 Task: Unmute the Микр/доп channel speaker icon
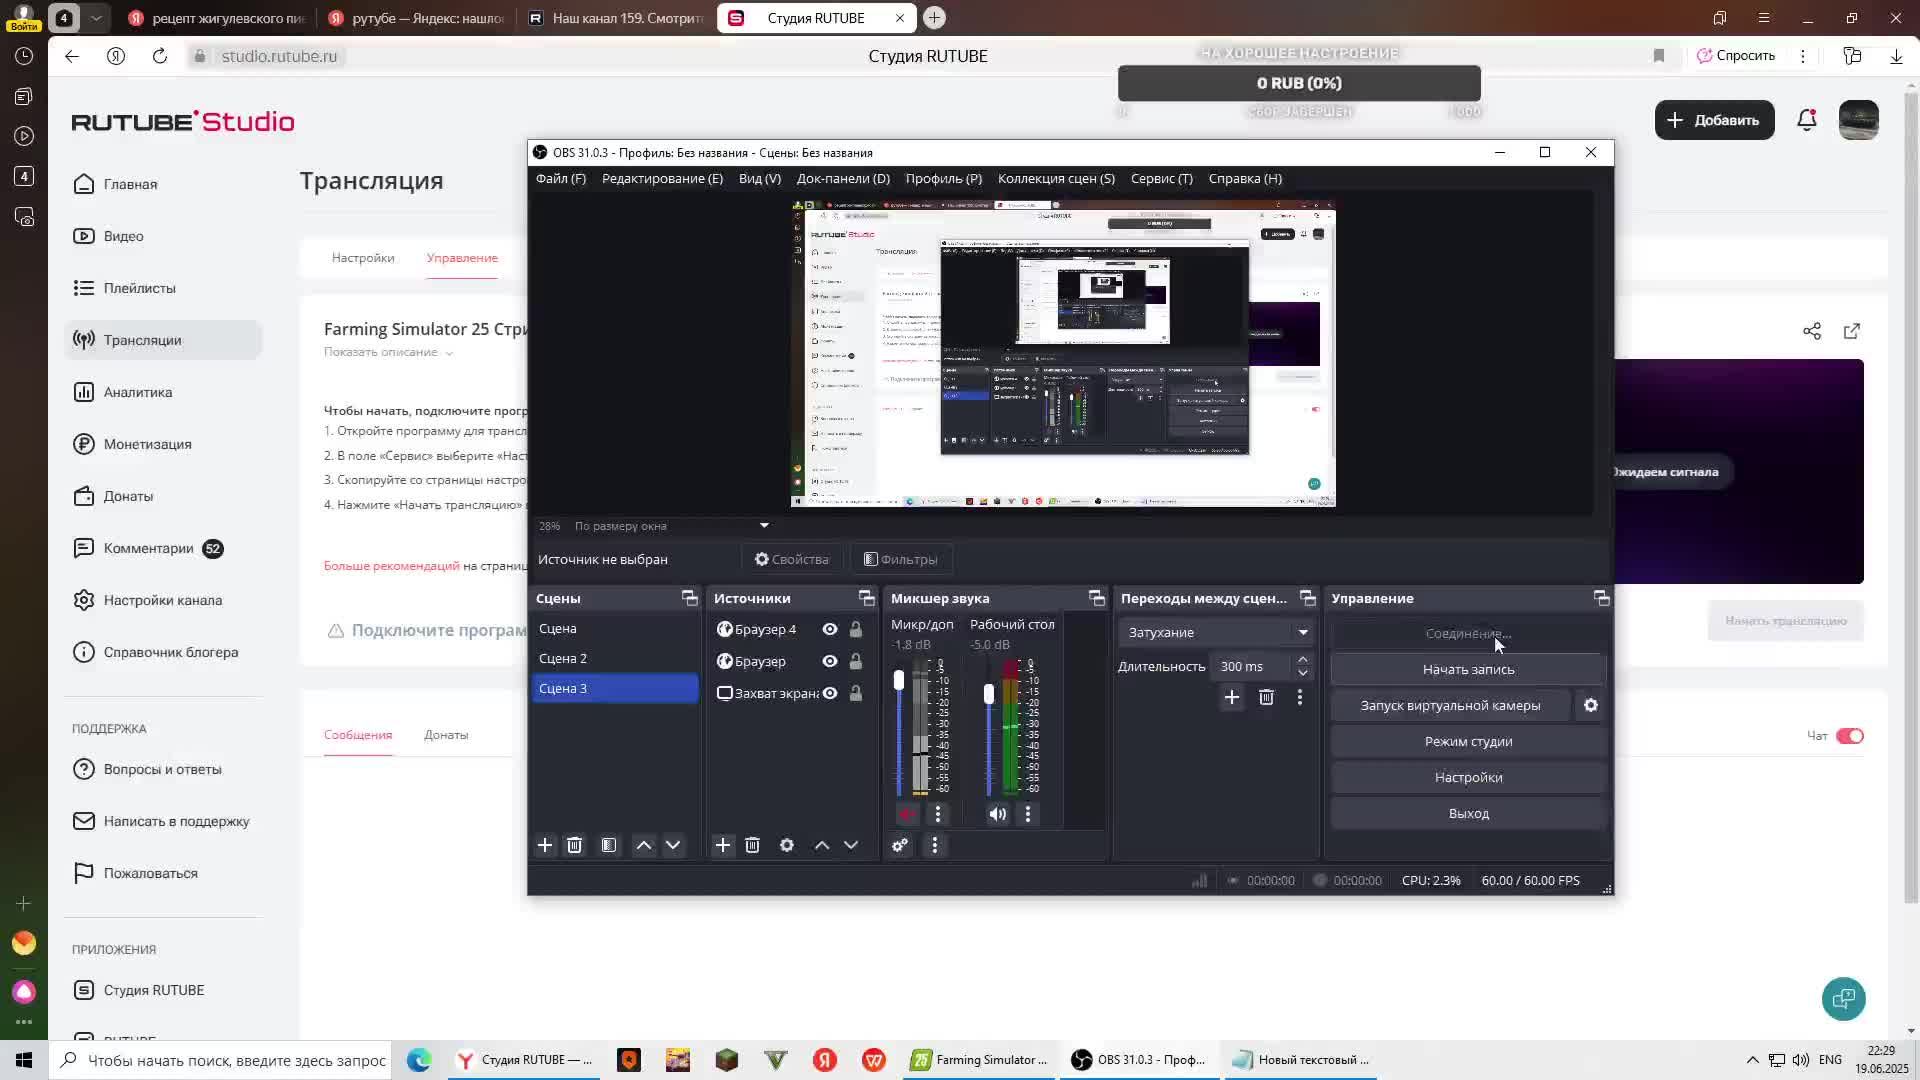[x=907, y=814]
